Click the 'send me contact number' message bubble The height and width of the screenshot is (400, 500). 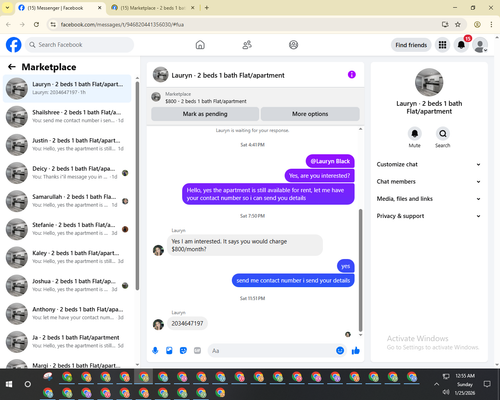293,281
